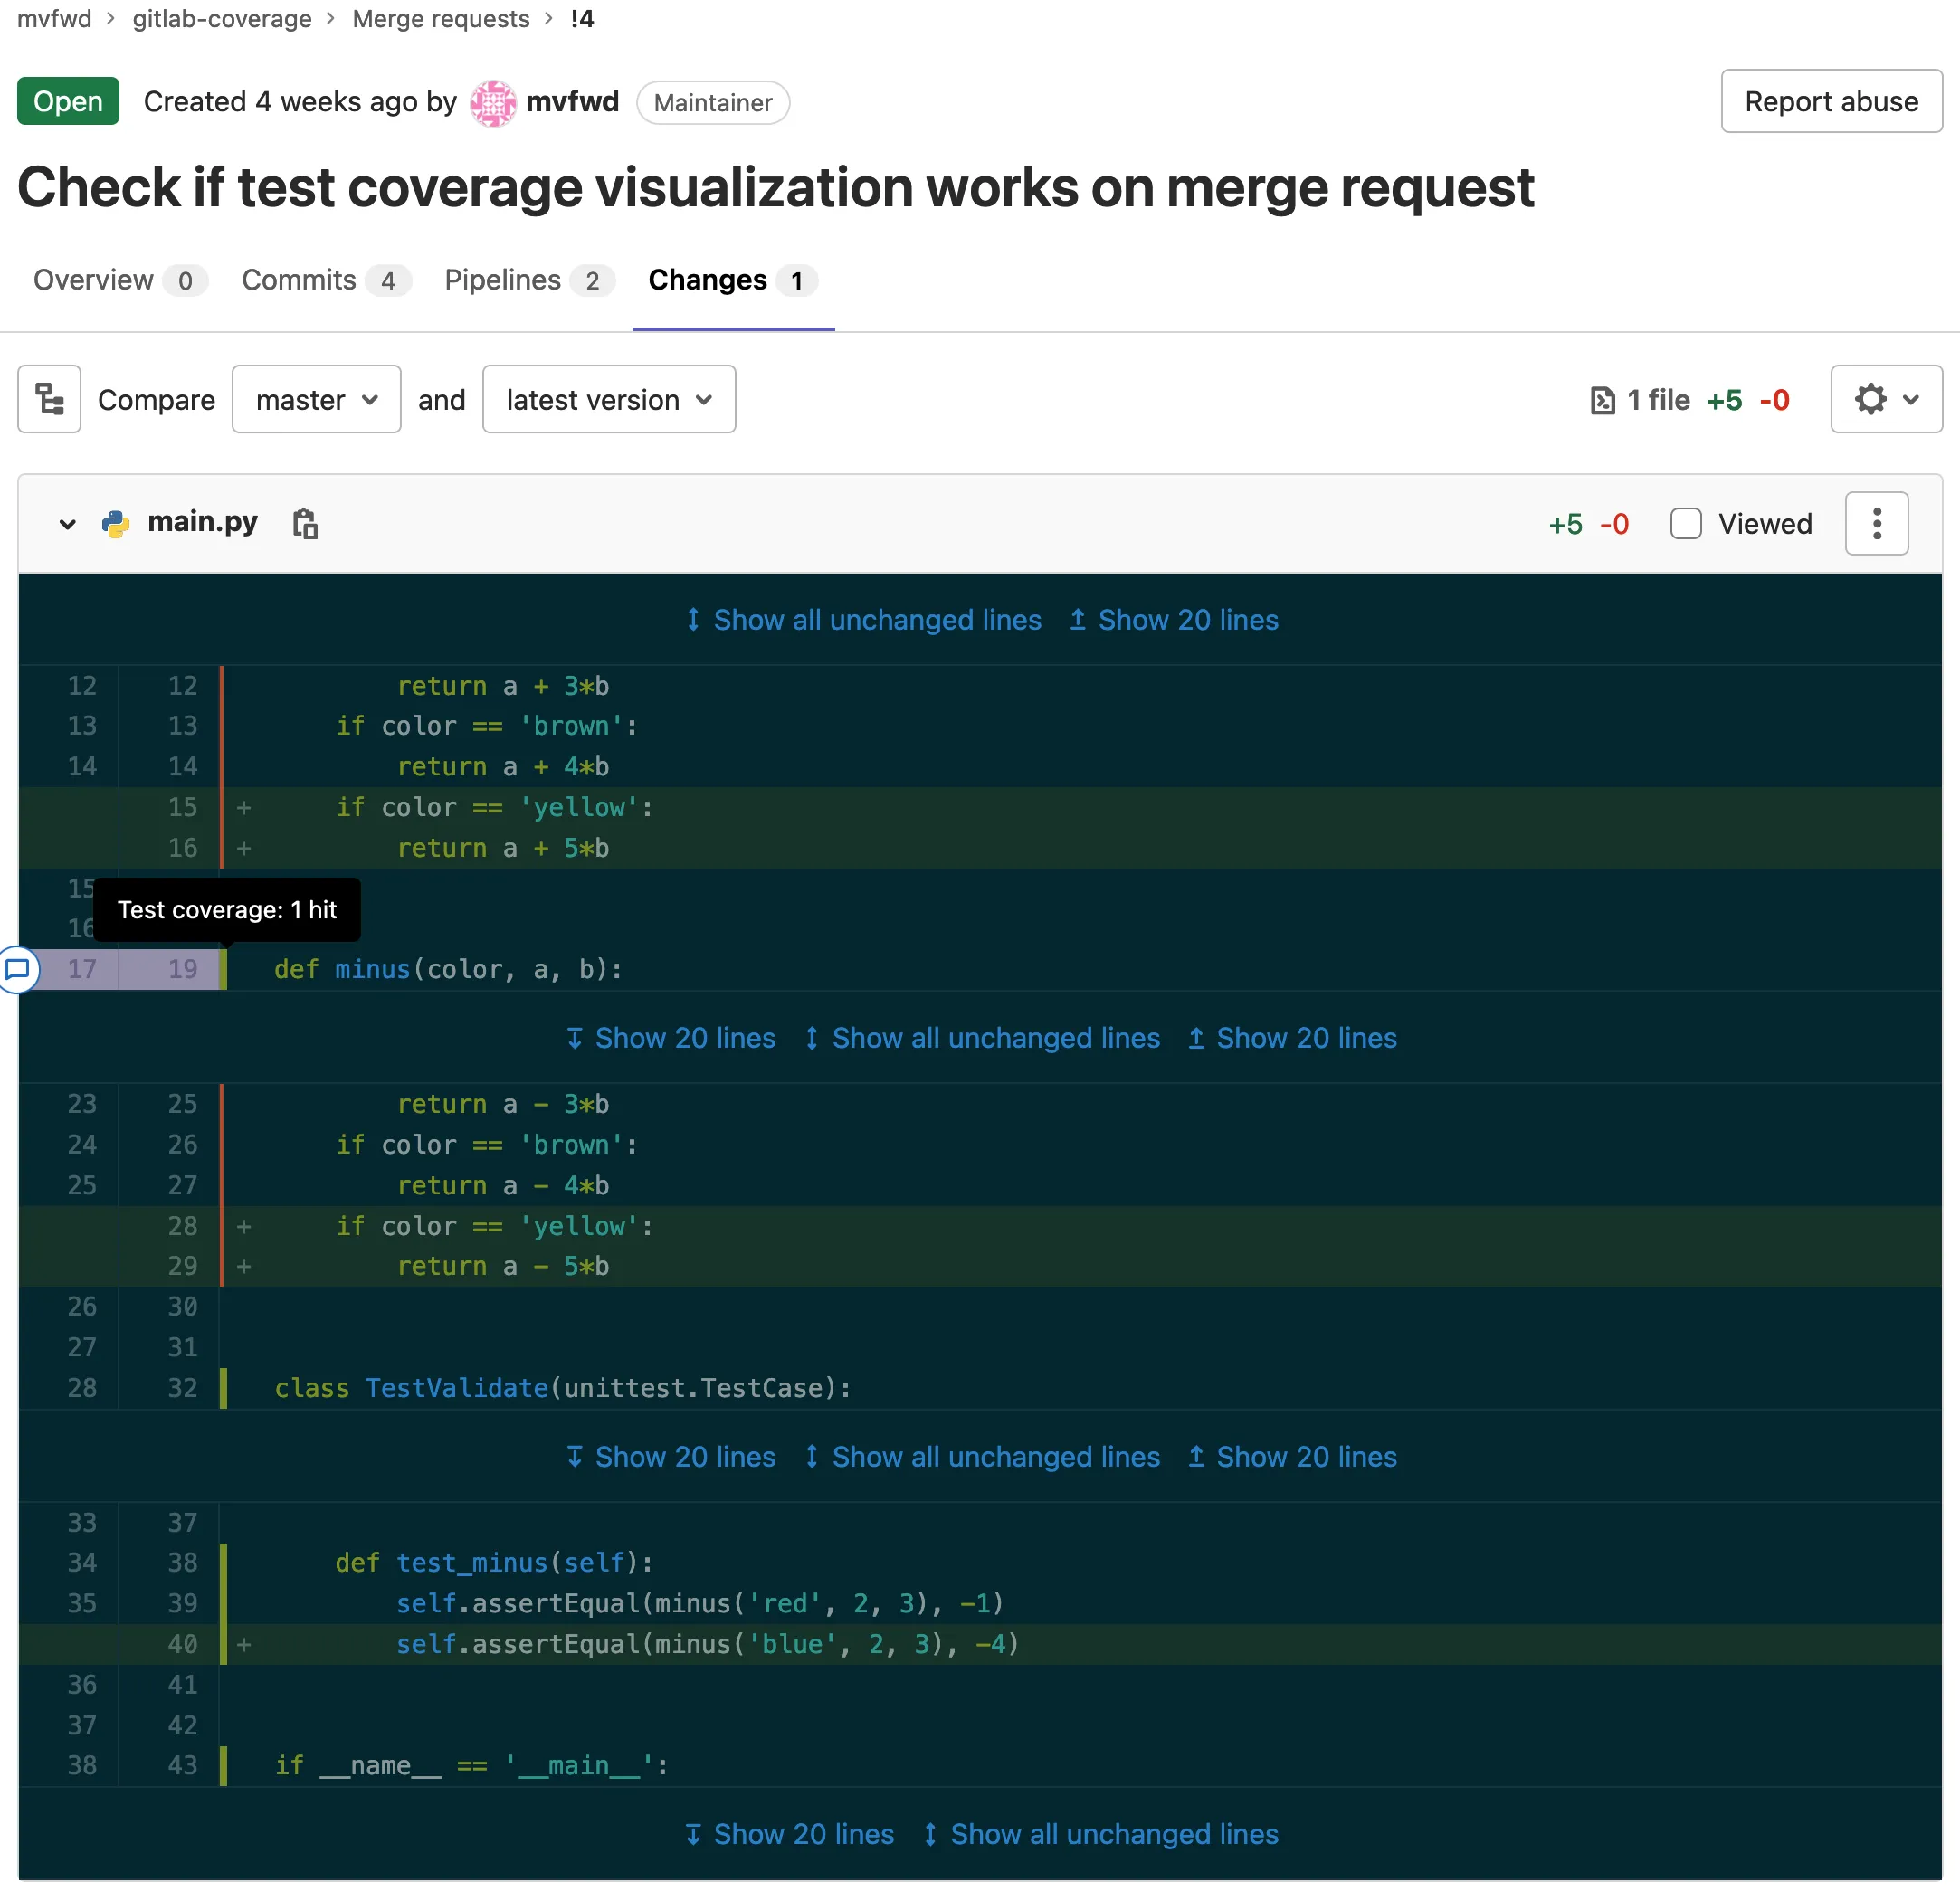This screenshot has width=1960, height=1891.
Task: Click the Report abuse button
Action: (1830, 101)
